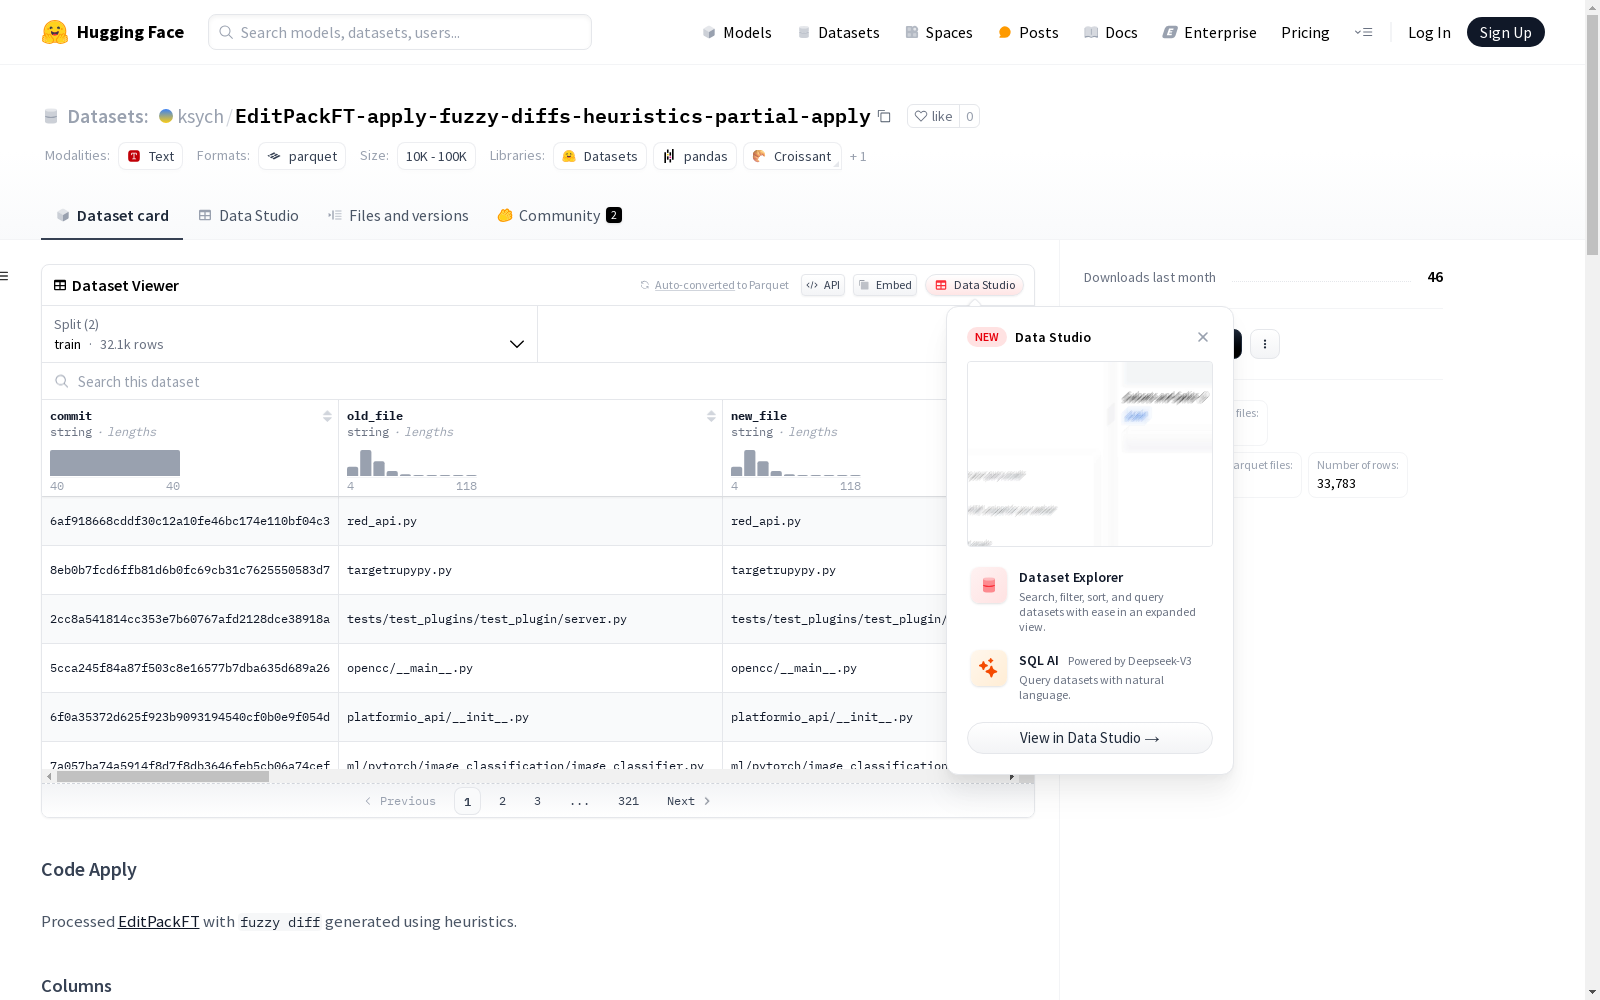Open the three-dot options menu in sidebar
Viewport: 1600px width, 1000px height.
1265,344
